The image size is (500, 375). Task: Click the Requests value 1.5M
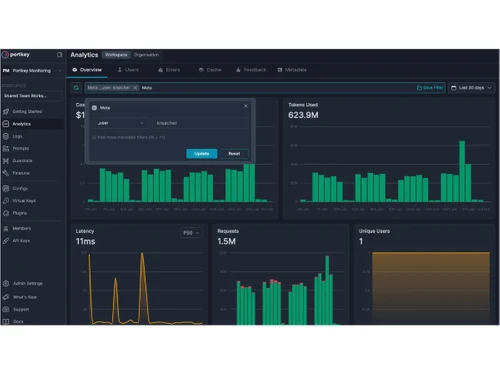227,241
